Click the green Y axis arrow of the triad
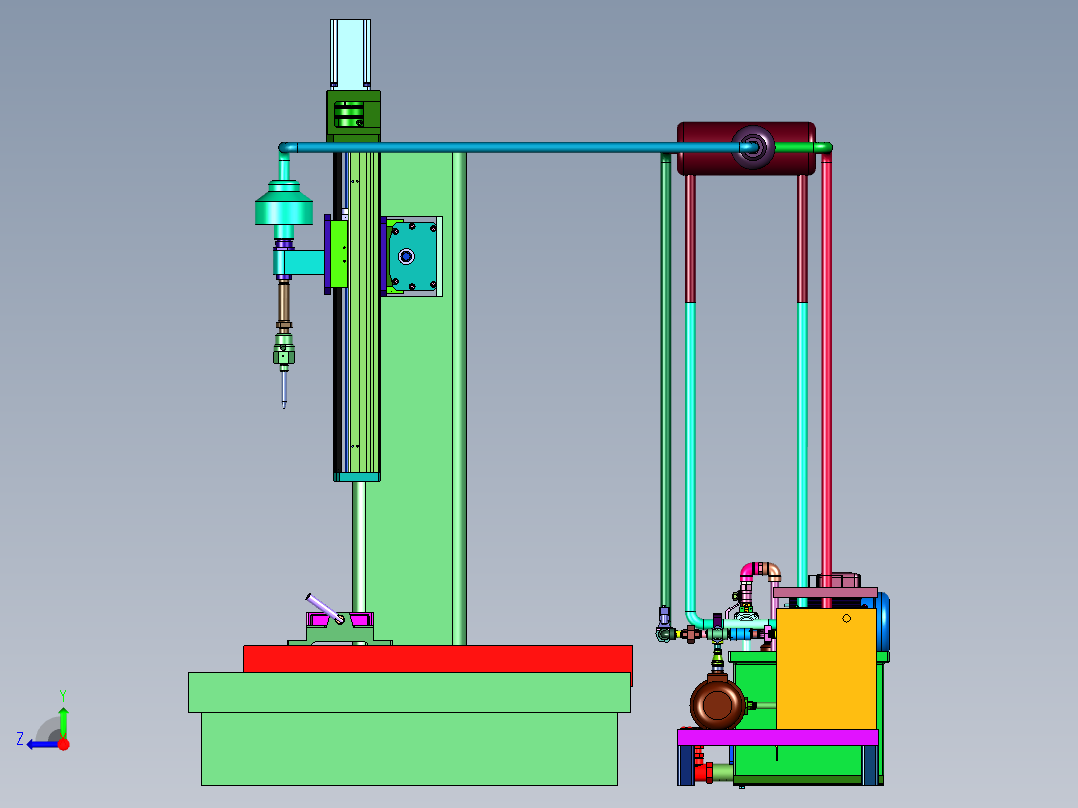1078x808 pixels. tap(63, 722)
